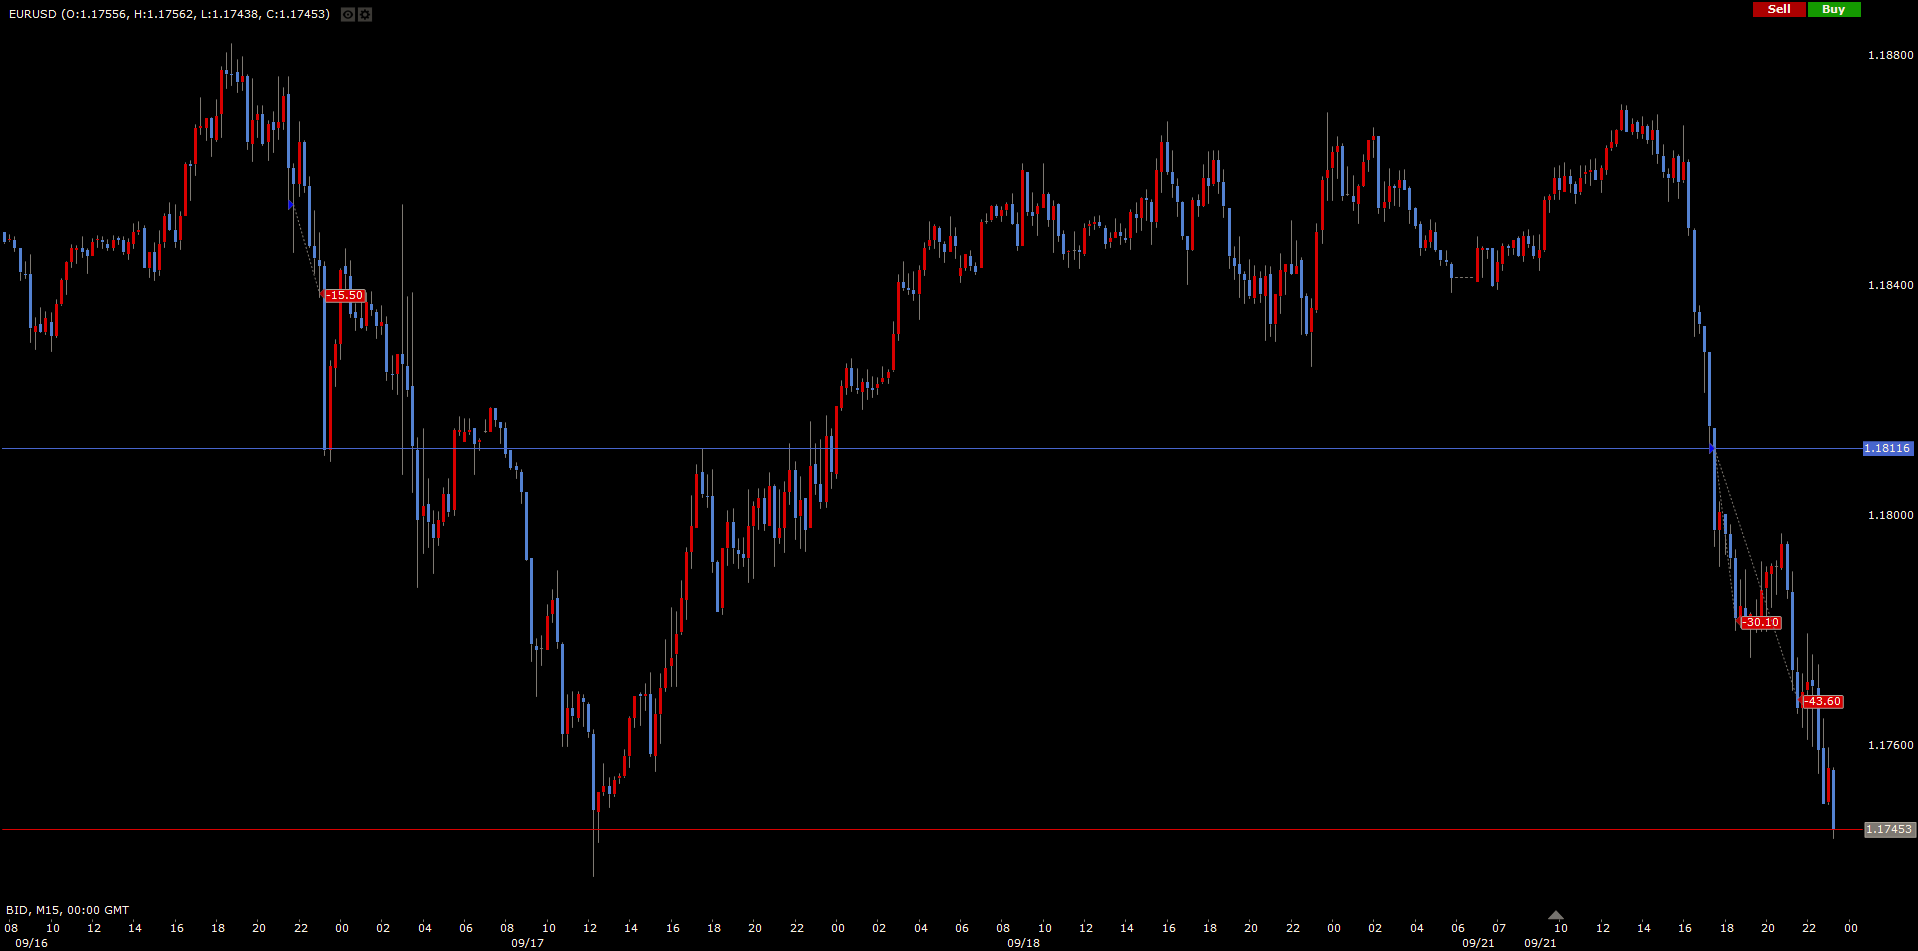Click the 09/17 date label on time axis
Screen dimensions: 1918x951
(527, 943)
